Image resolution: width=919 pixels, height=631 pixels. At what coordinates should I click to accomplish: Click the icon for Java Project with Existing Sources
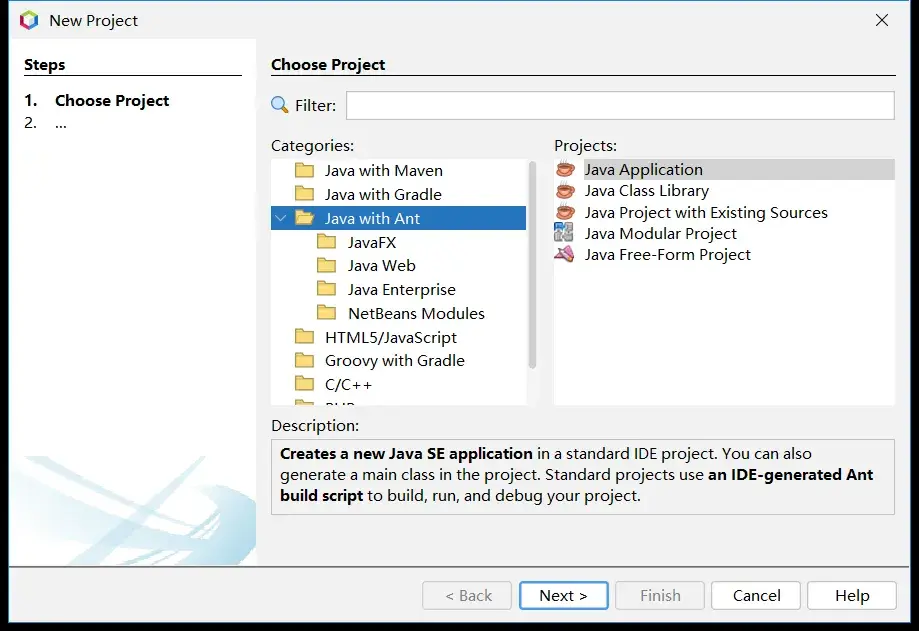pyautogui.click(x=565, y=212)
